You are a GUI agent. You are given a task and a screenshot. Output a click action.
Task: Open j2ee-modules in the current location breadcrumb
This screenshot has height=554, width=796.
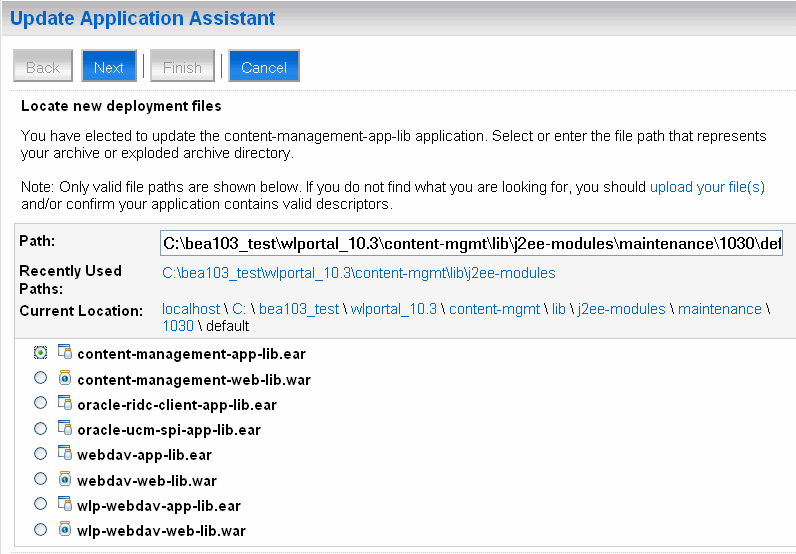[621, 309]
